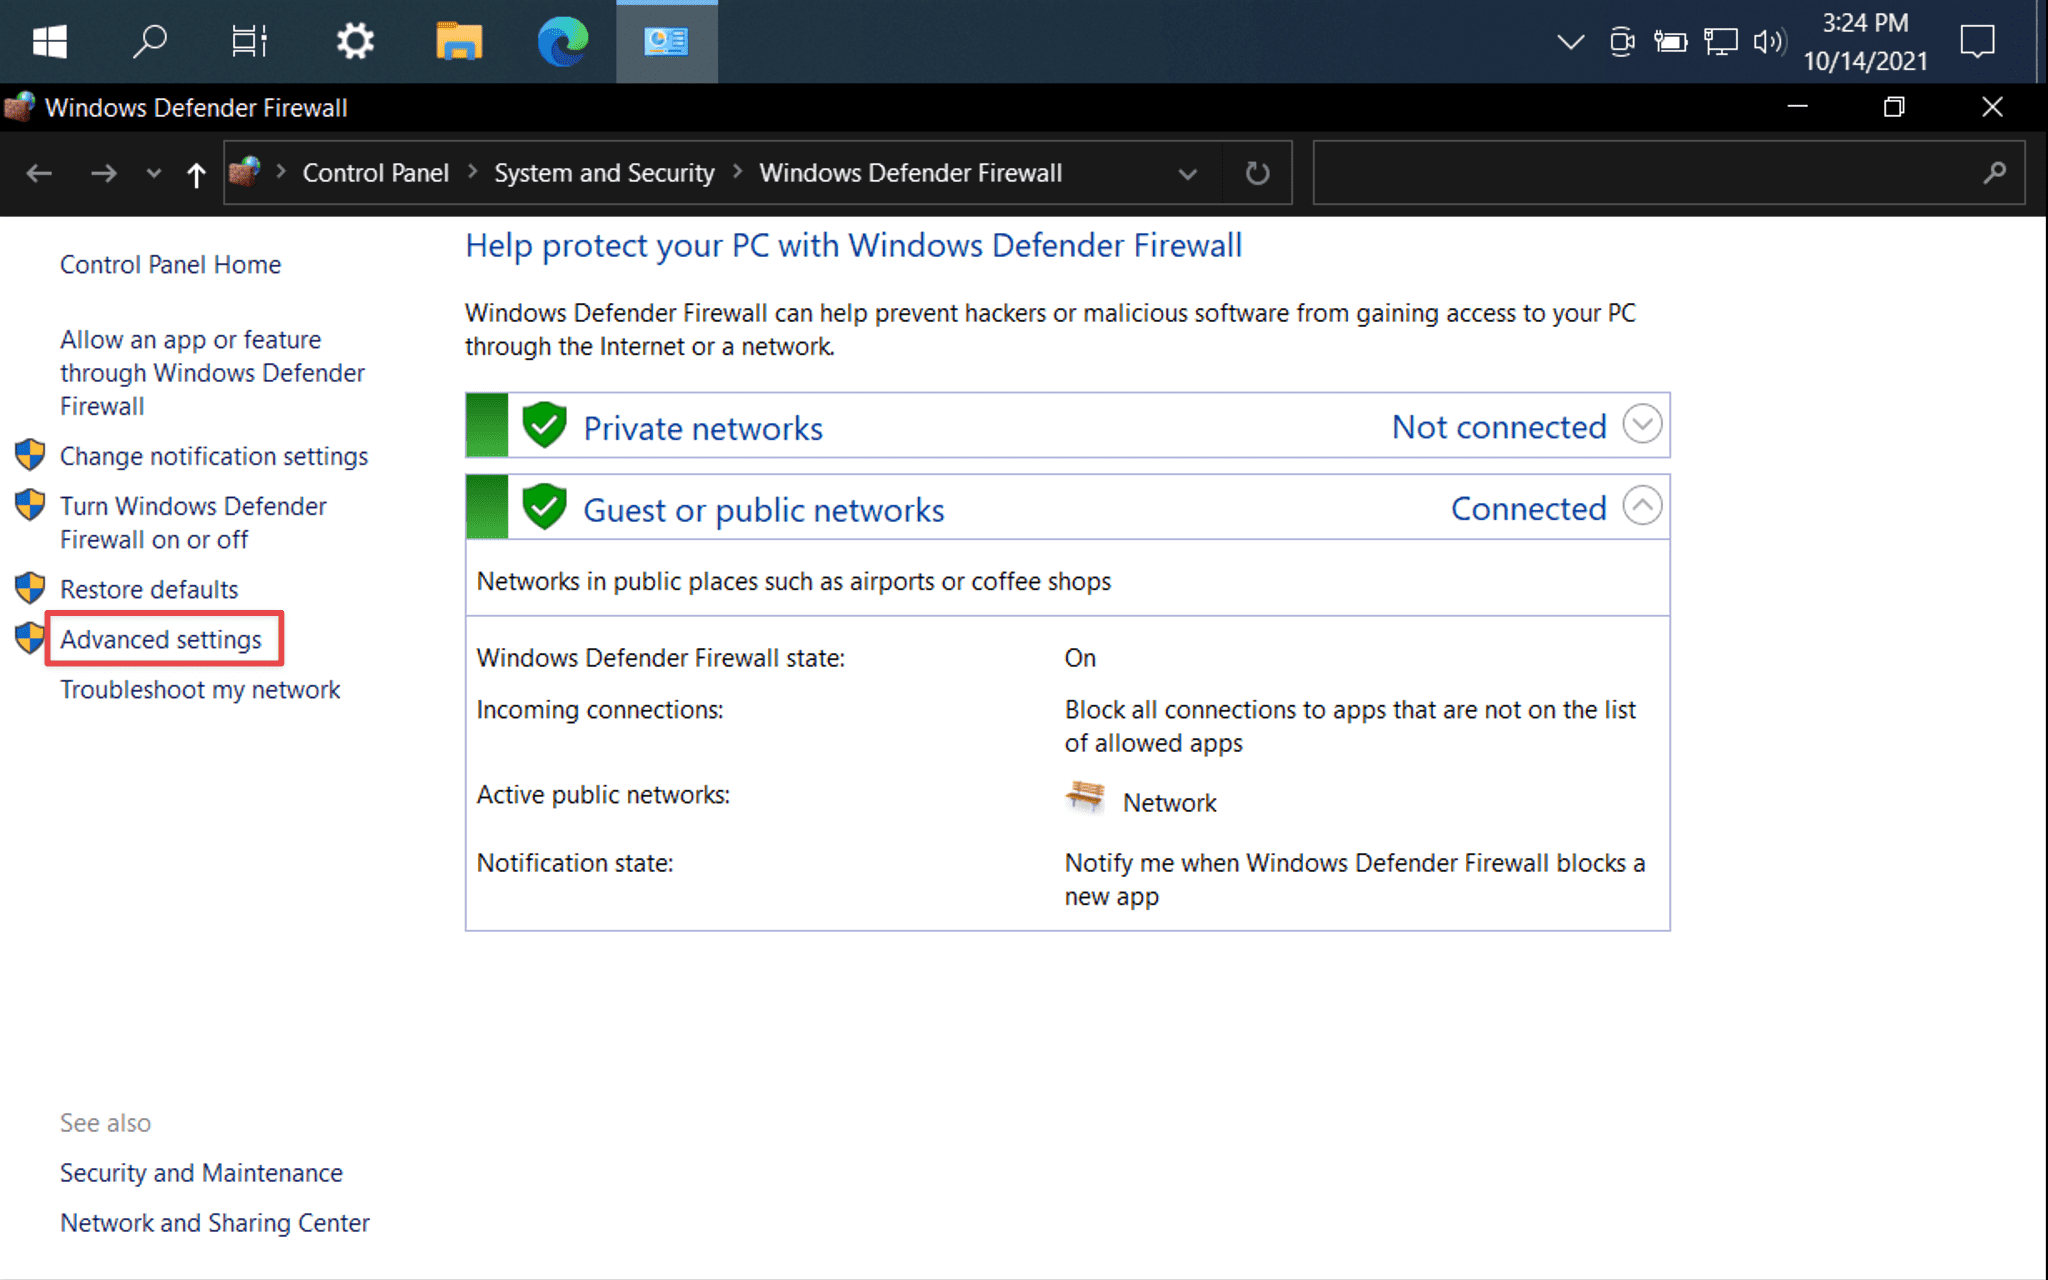Screen dimensions: 2048x1280
Task: Open the clock showing 3:24 PM
Action: tap(1865, 42)
